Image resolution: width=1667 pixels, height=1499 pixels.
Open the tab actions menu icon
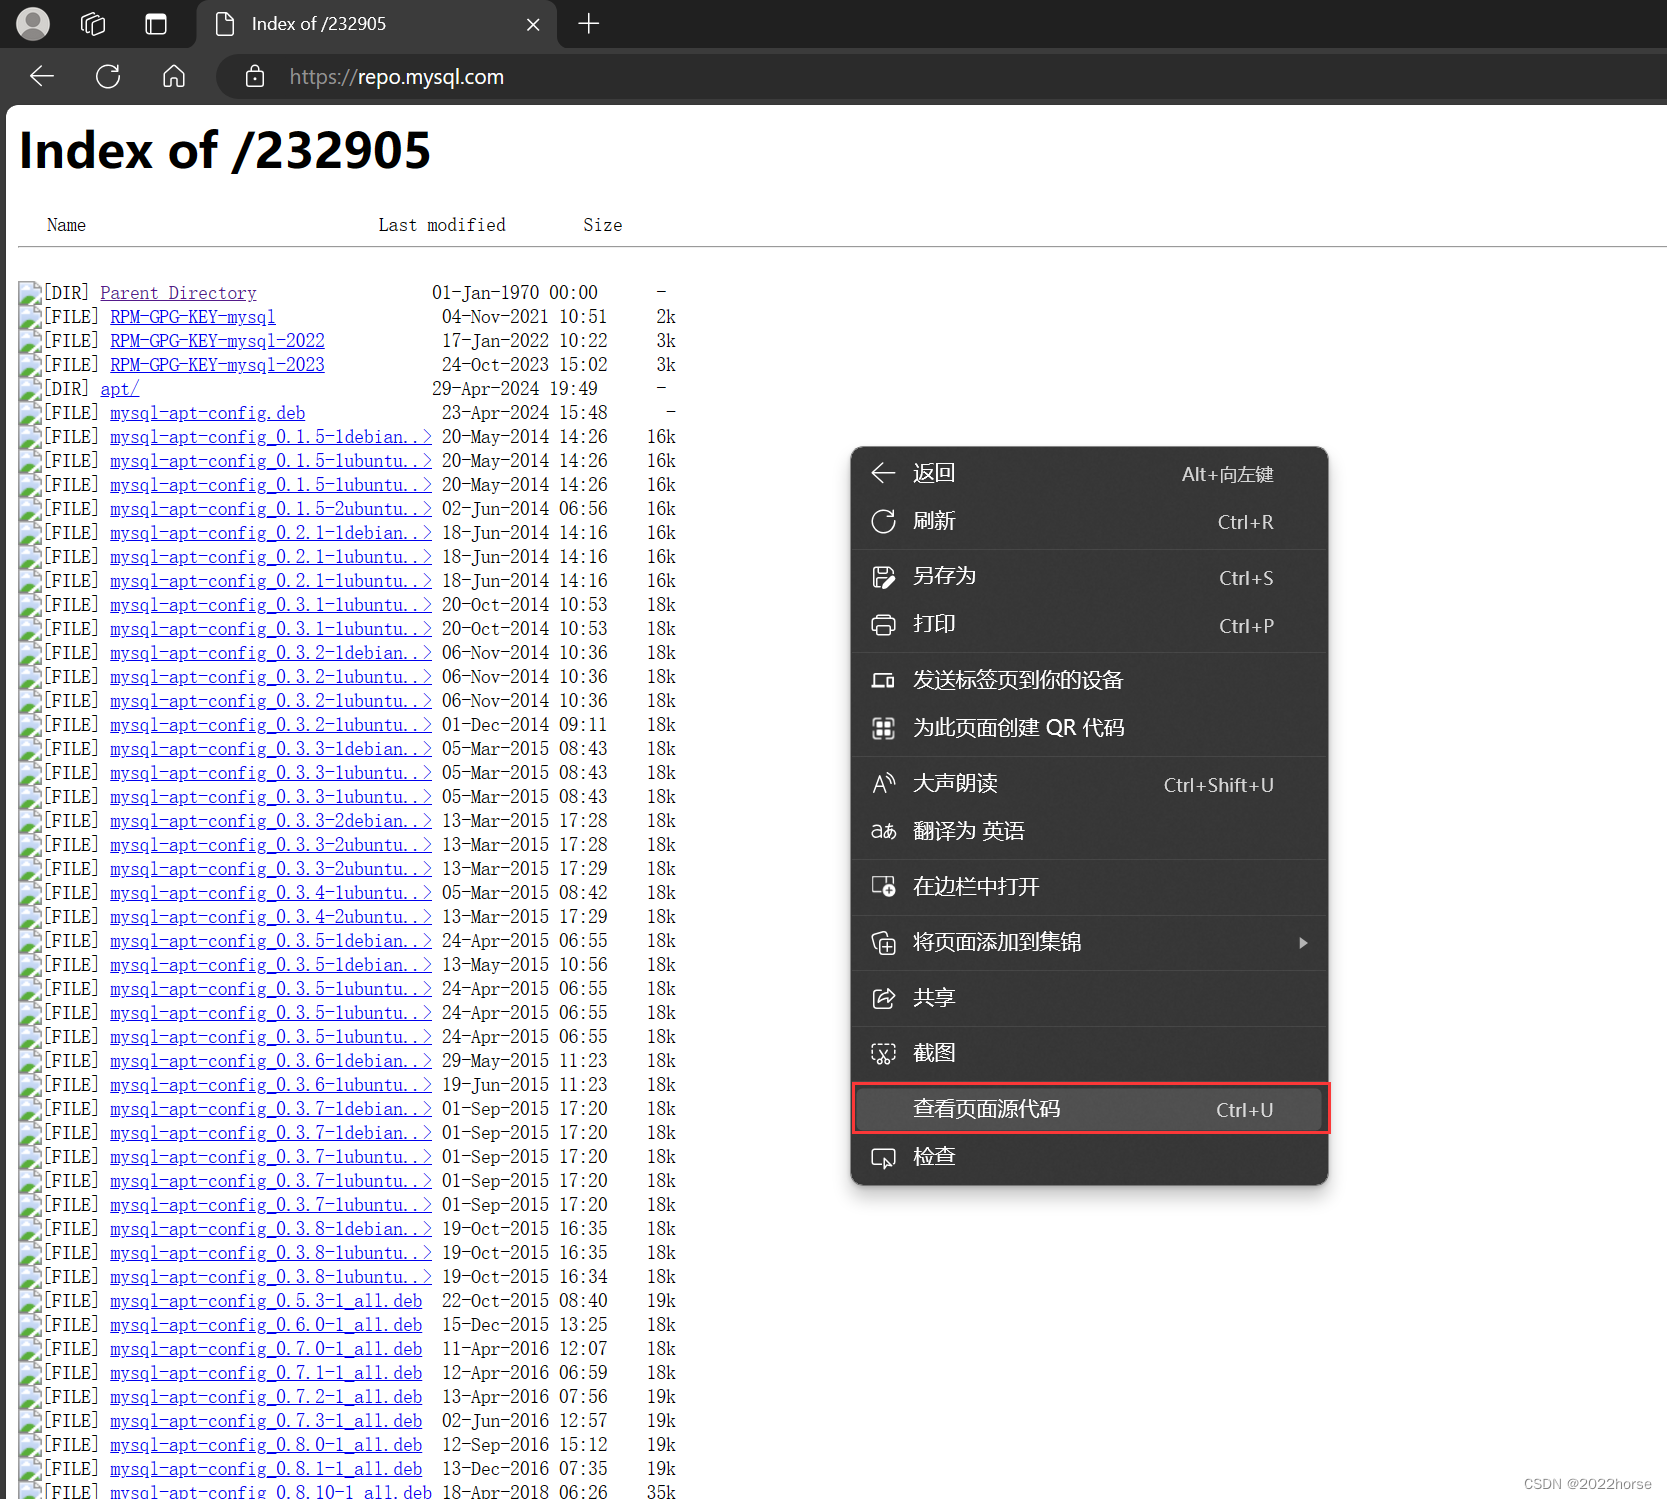click(x=156, y=24)
